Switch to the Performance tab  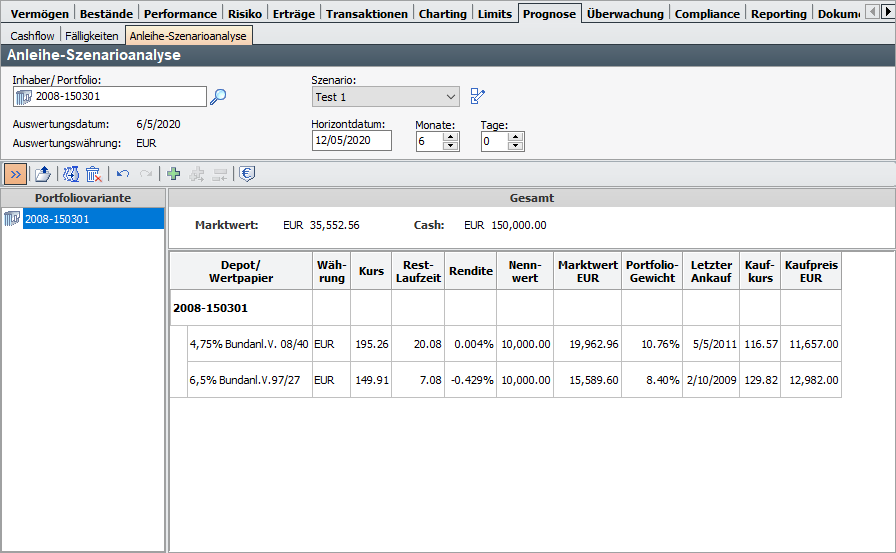179,14
